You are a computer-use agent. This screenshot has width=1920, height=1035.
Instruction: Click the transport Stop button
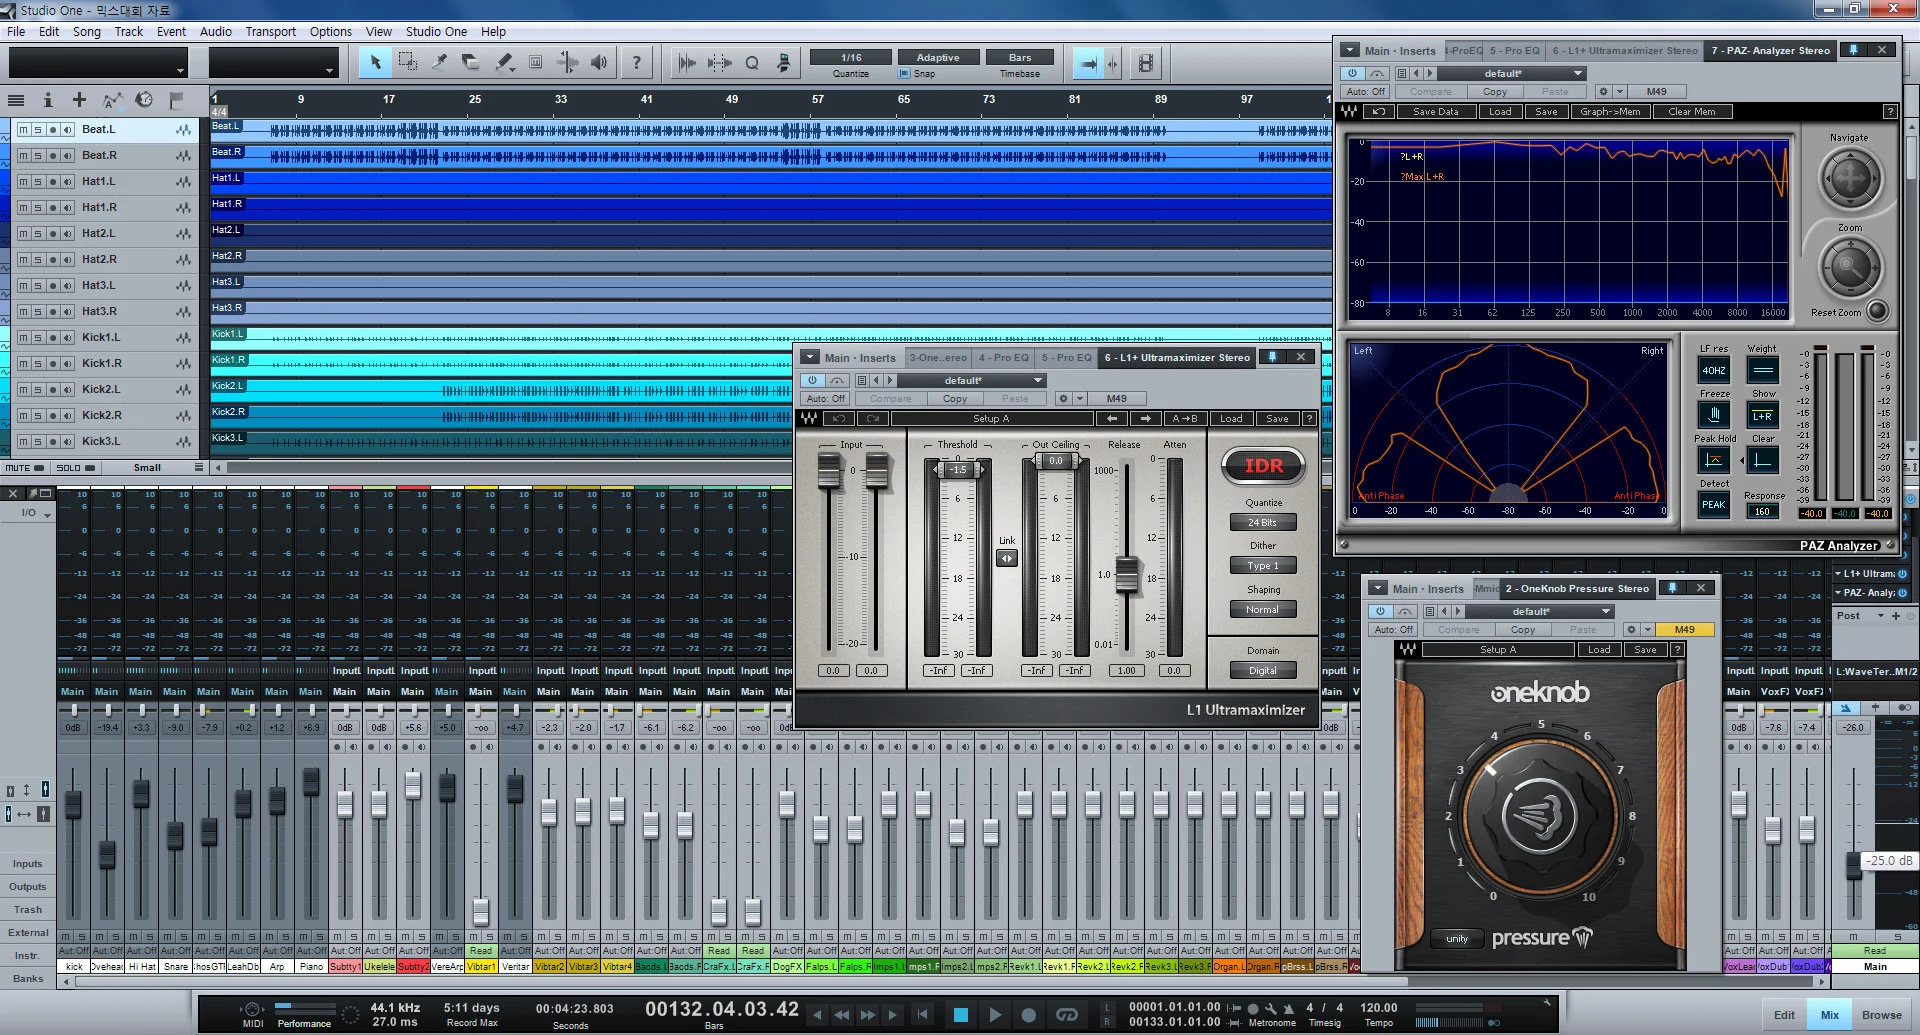click(961, 1015)
